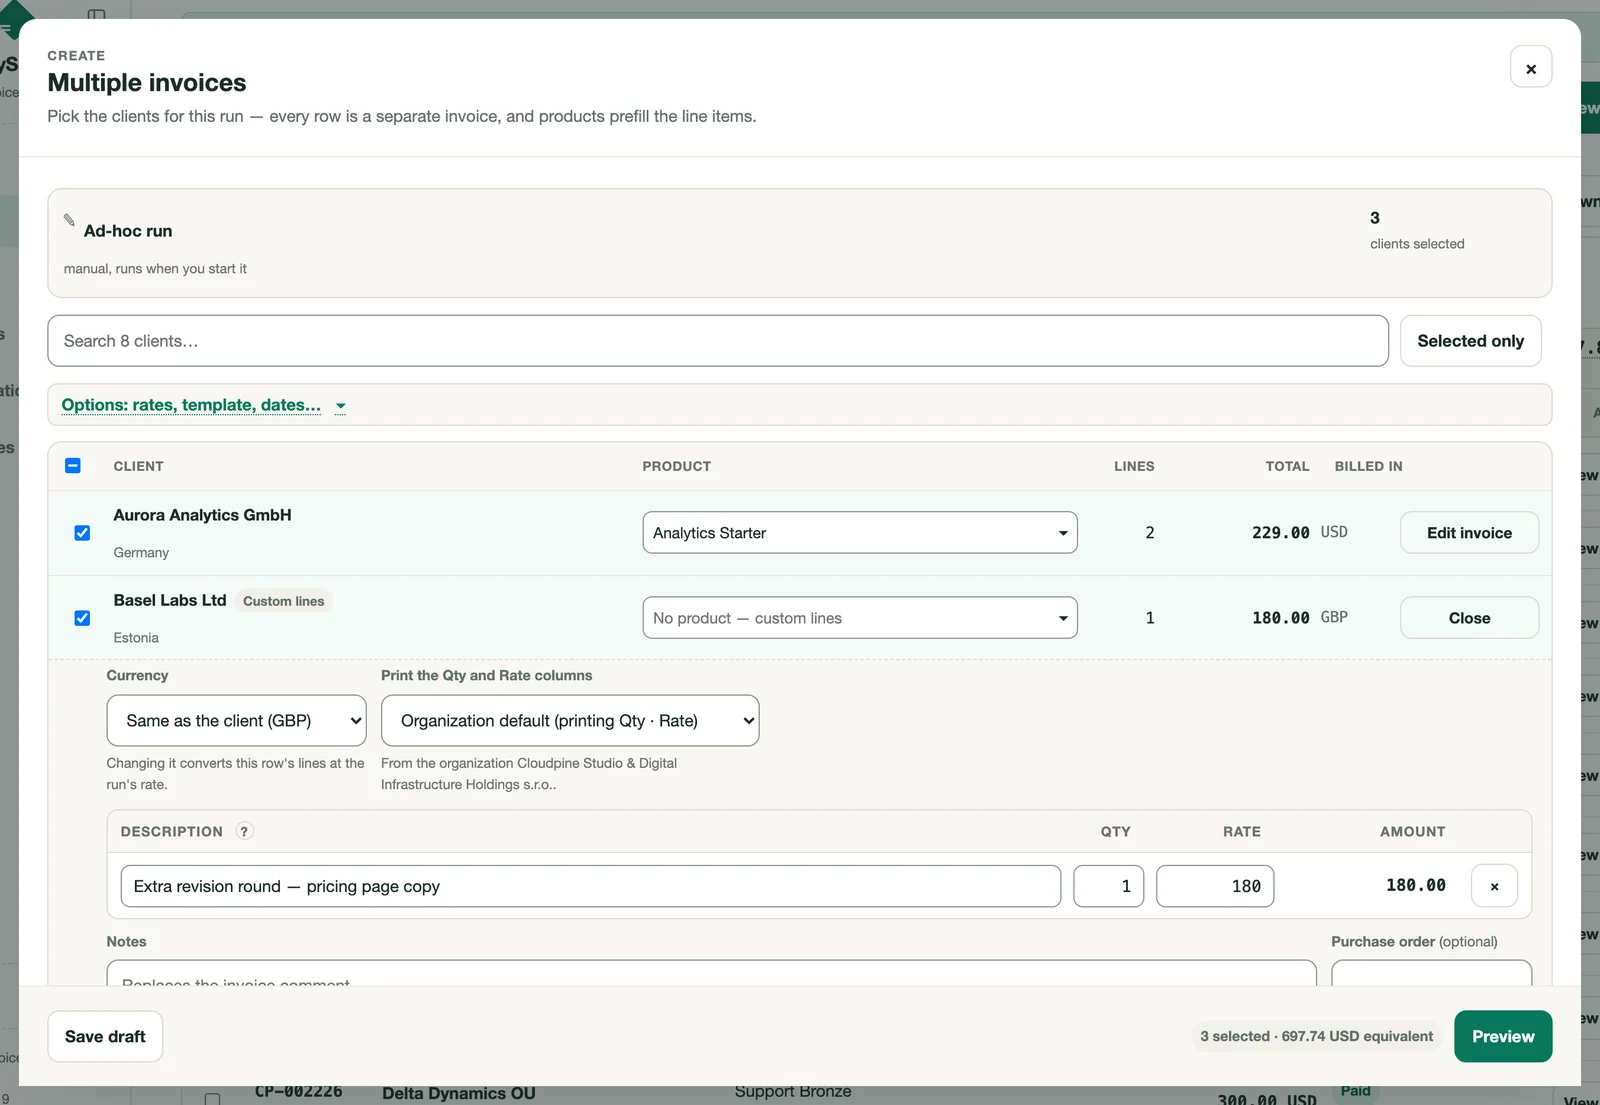Click the Purchase order field
Viewport: 1600px width, 1105px height.
tap(1431, 973)
